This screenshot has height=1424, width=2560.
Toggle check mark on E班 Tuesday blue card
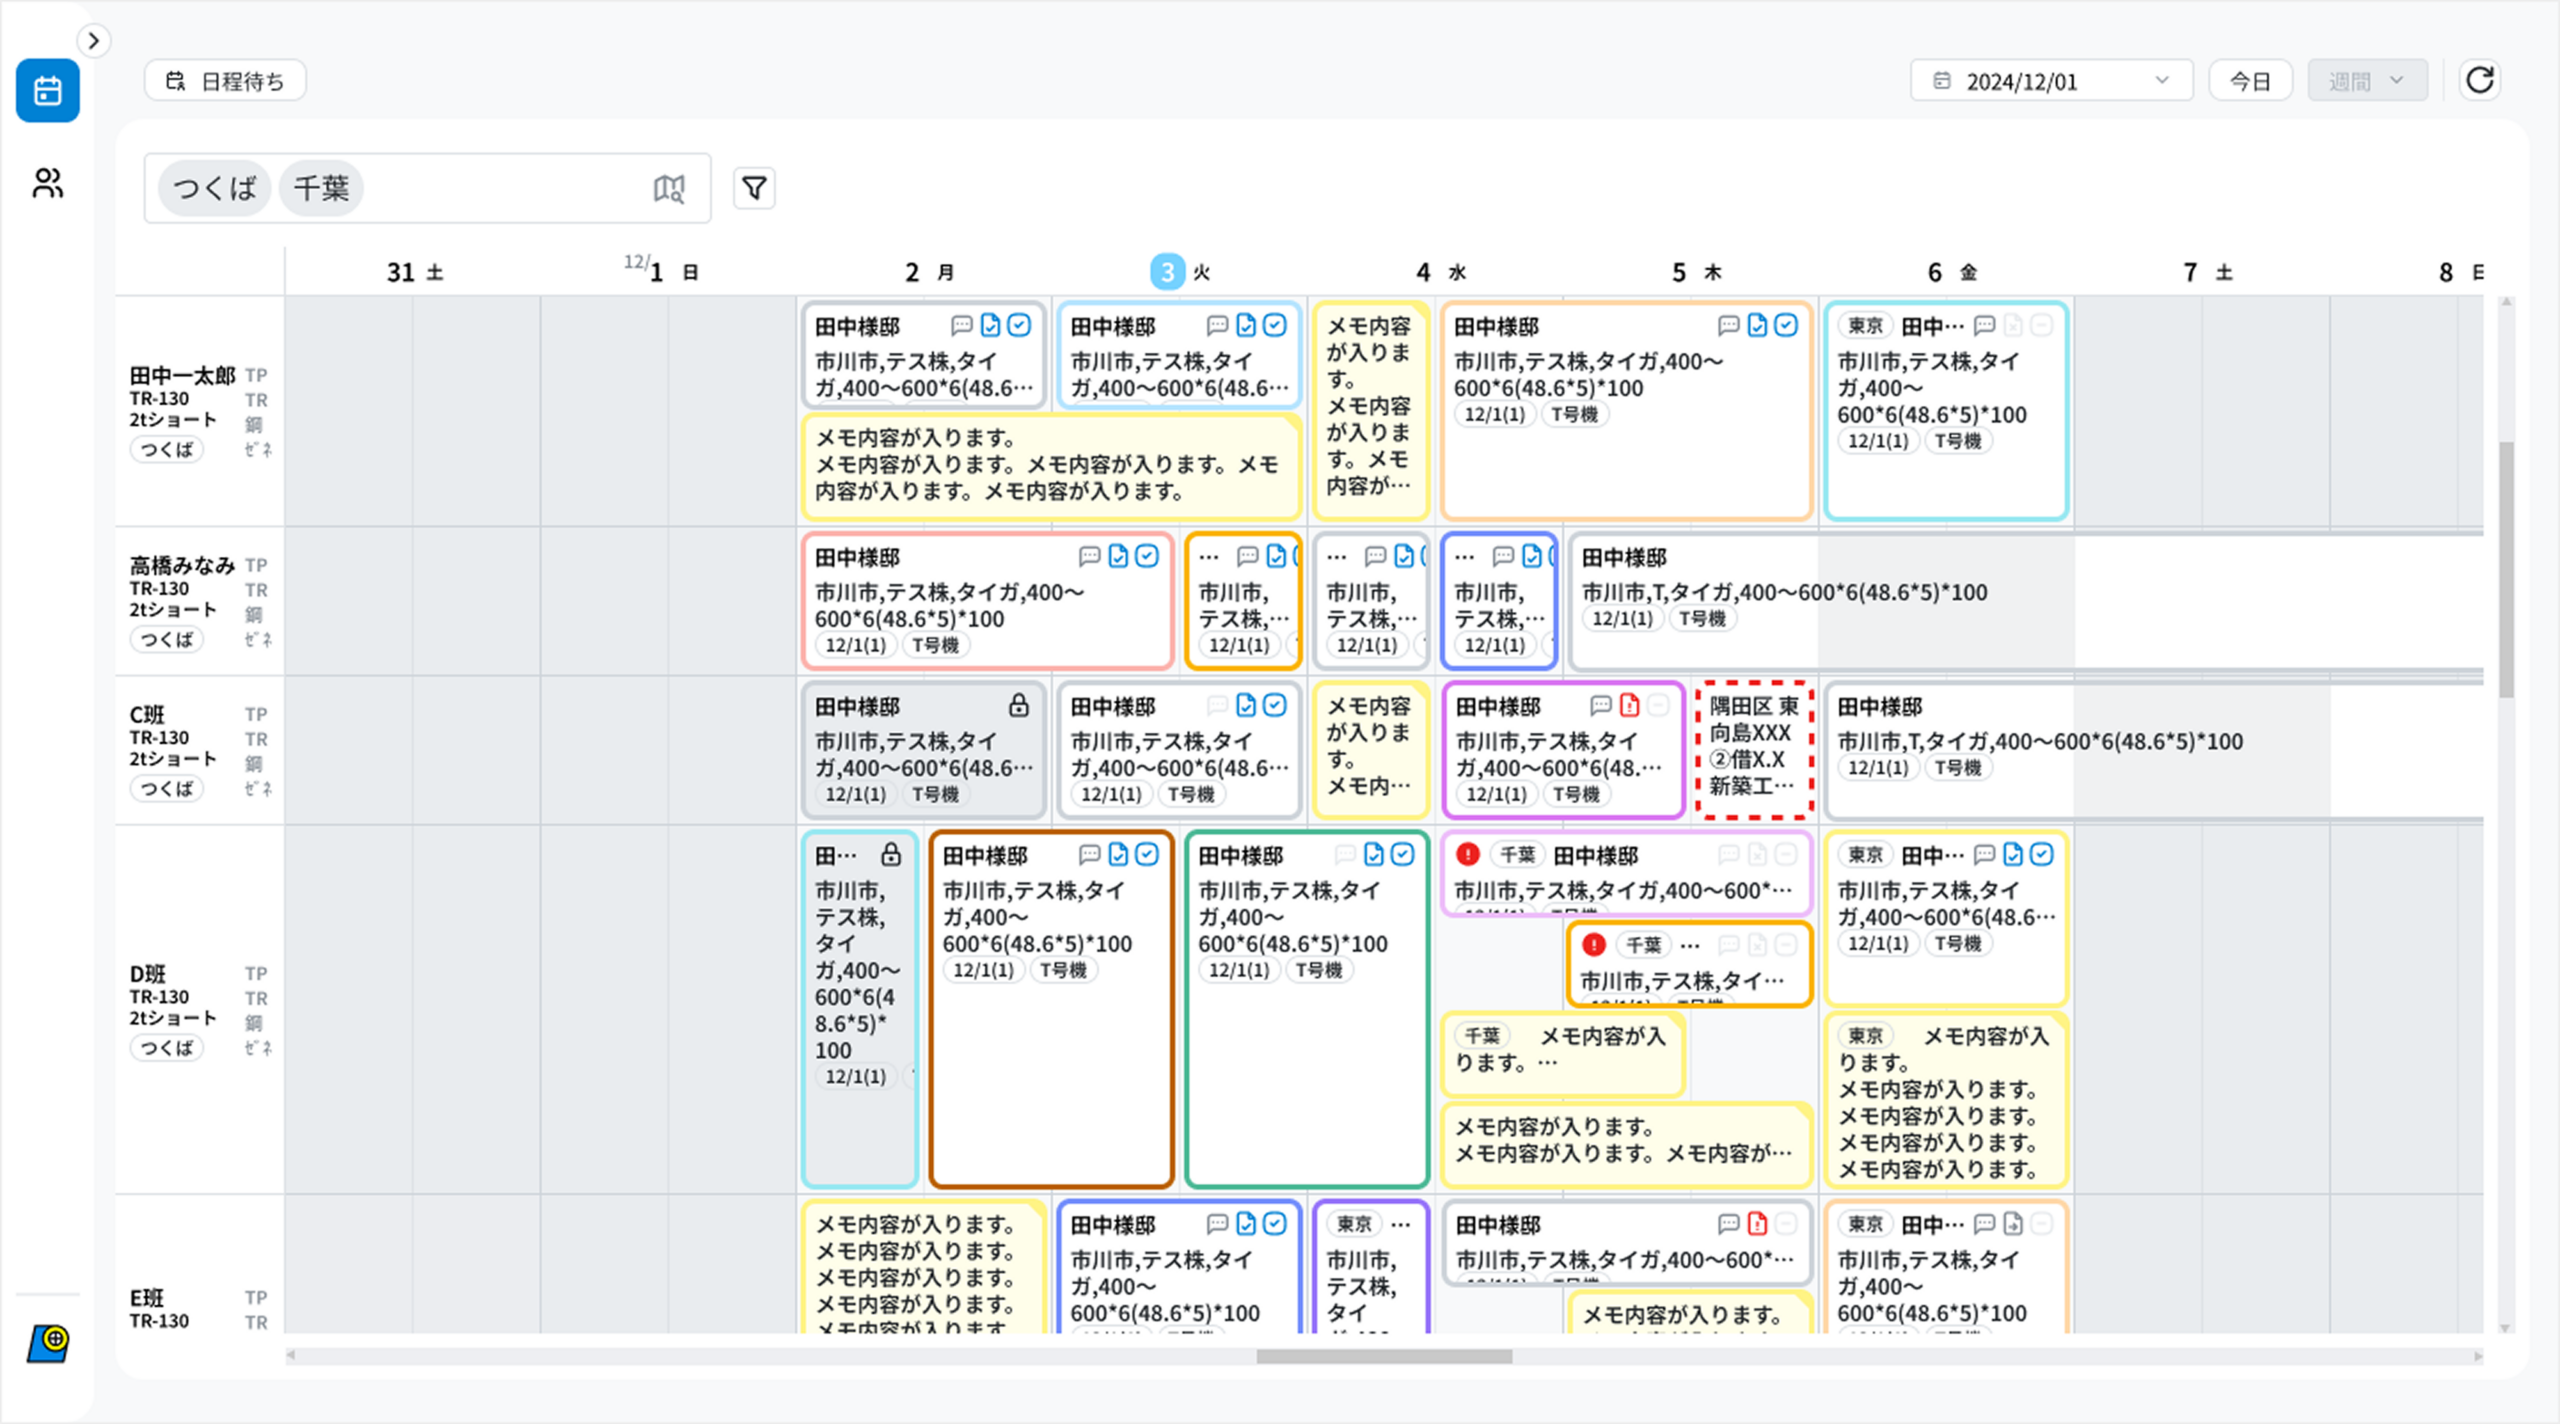1275,1223
